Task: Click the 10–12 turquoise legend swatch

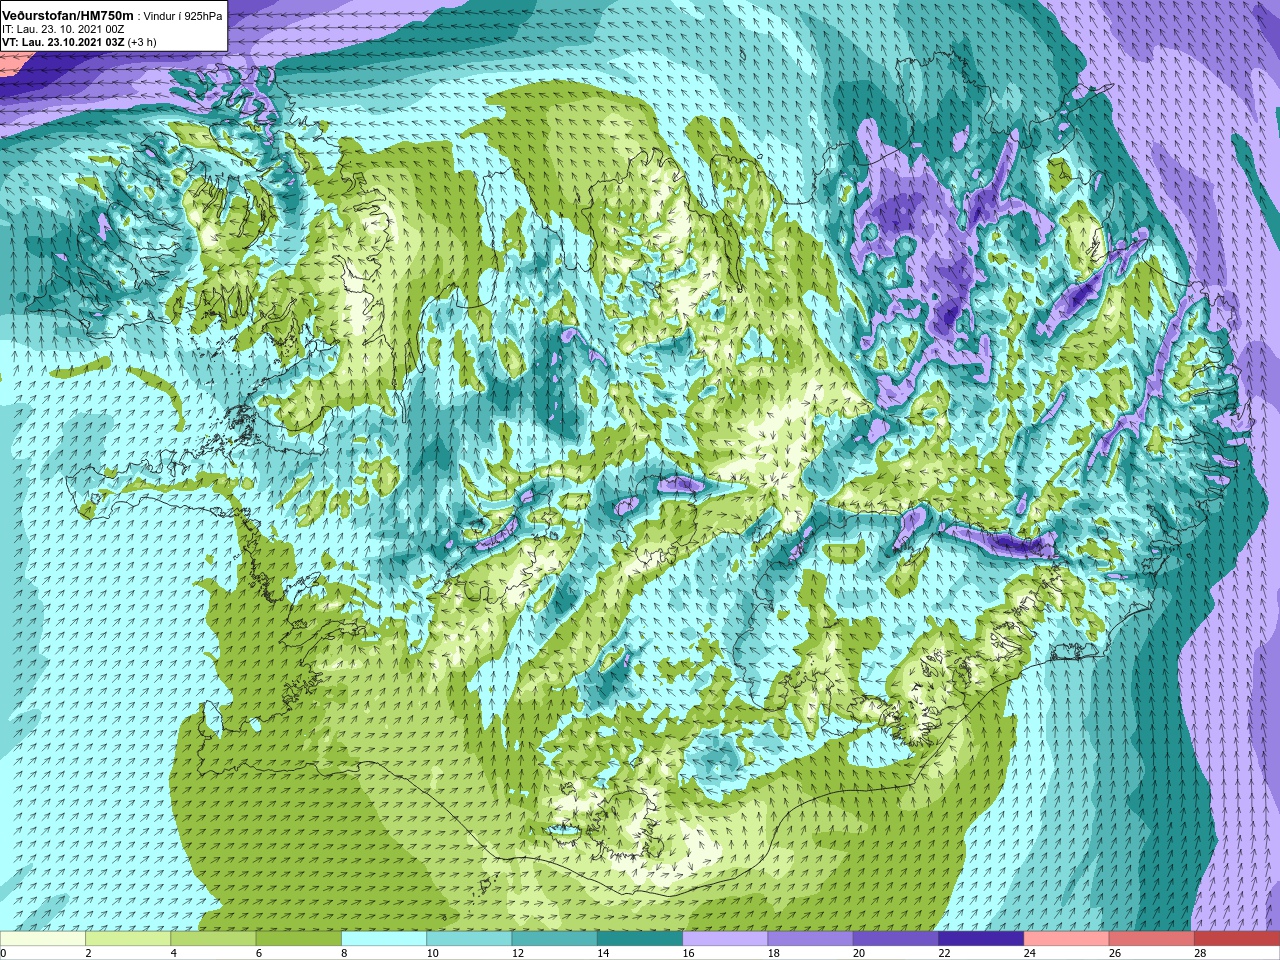Action: (x=469, y=939)
